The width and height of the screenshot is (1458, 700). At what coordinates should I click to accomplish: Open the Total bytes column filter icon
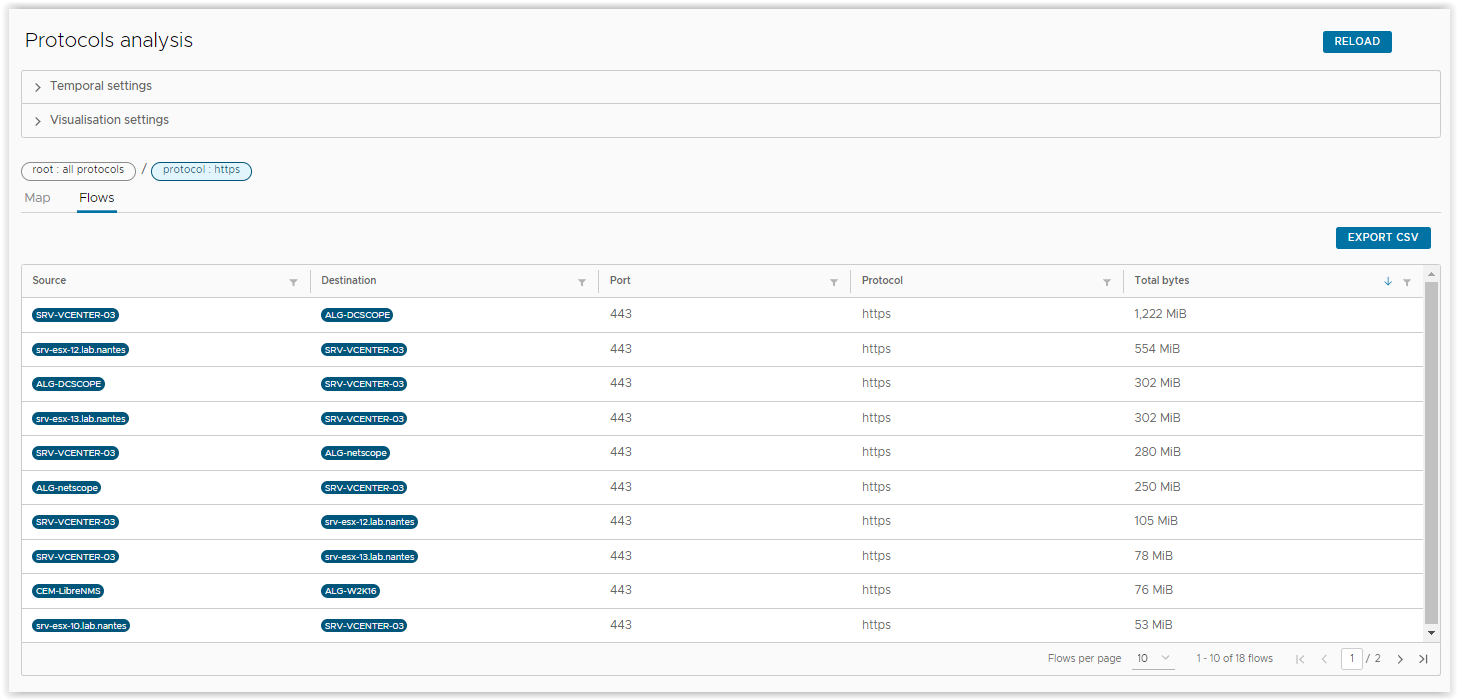[1407, 283]
